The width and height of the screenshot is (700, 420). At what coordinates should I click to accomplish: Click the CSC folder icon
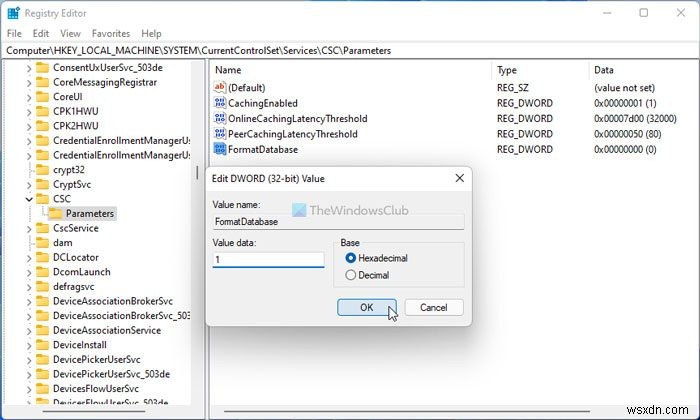[x=42, y=199]
